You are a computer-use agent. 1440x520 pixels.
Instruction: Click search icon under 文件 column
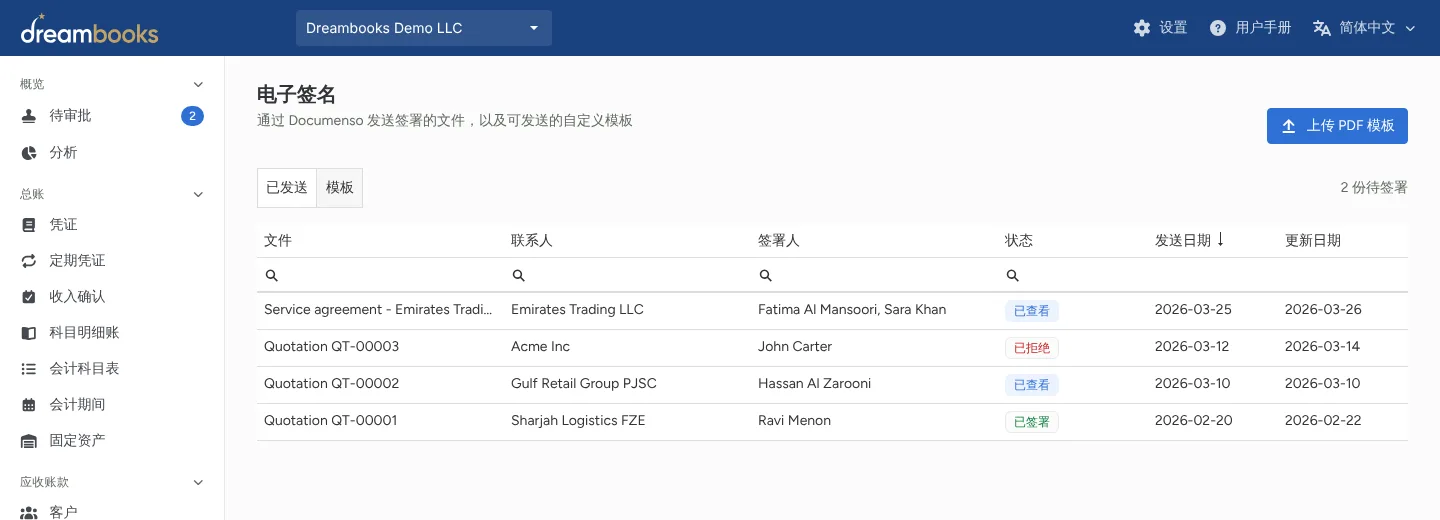pyautogui.click(x=271, y=275)
